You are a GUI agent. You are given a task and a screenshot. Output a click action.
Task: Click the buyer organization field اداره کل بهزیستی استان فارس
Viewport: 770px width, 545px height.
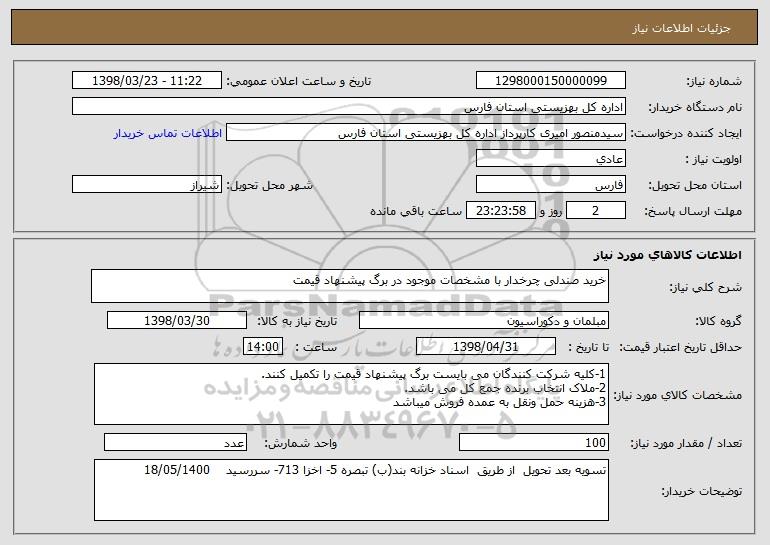[349, 107]
